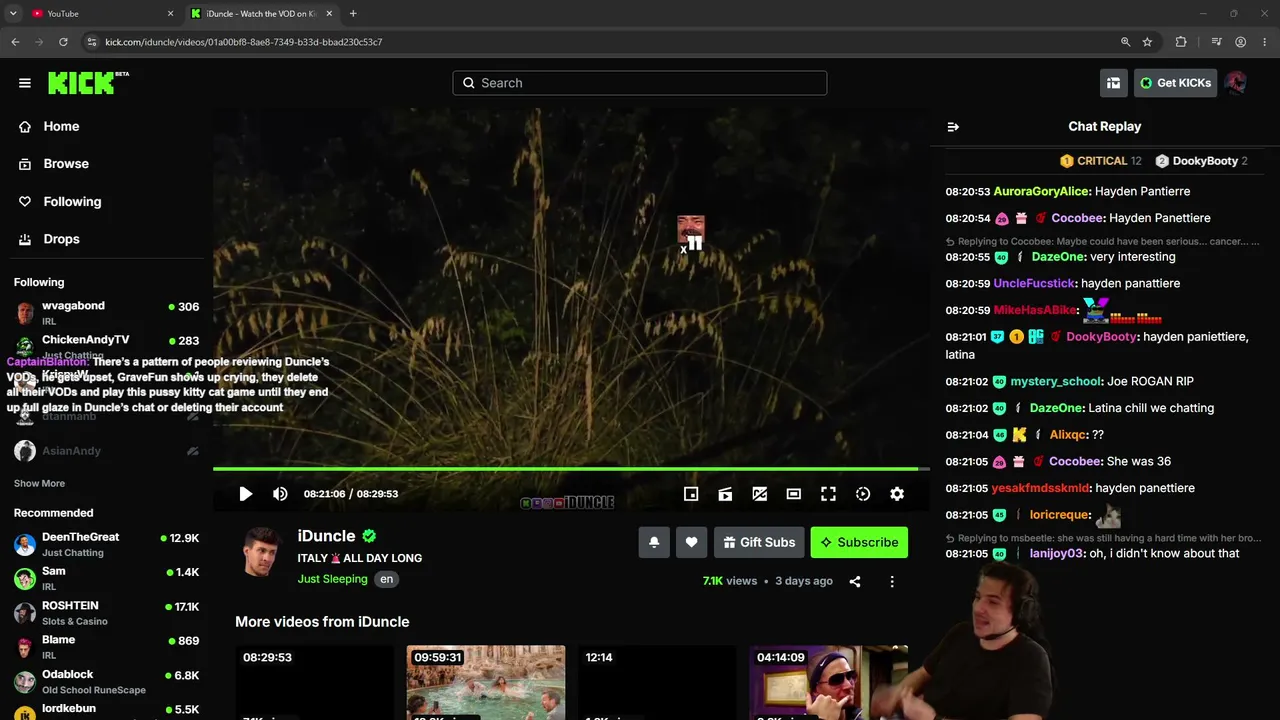The height and width of the screenshot is (720, 1280).
Task: Close the YouTube browser tab
Action: click(x=170, y=14)
